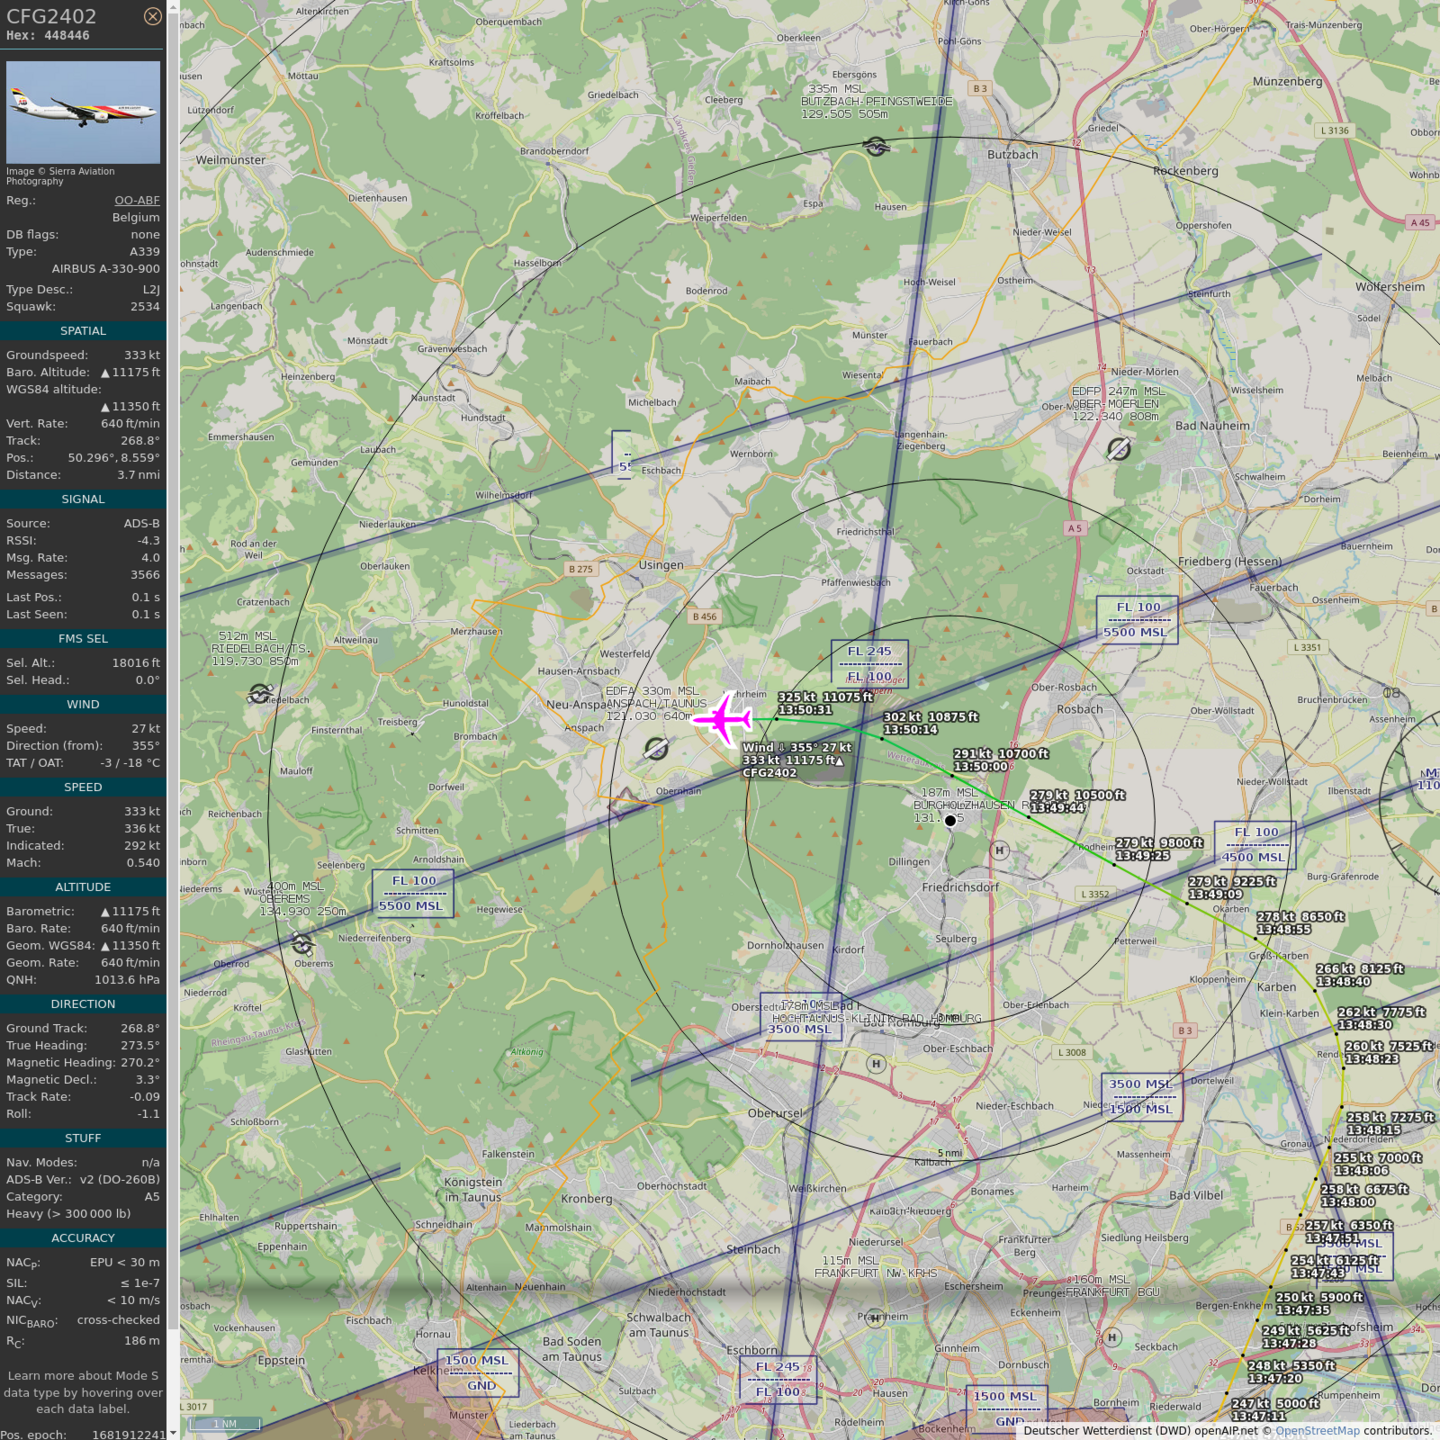Click the Obereems glider airfield icon

(x=302, y=943)
